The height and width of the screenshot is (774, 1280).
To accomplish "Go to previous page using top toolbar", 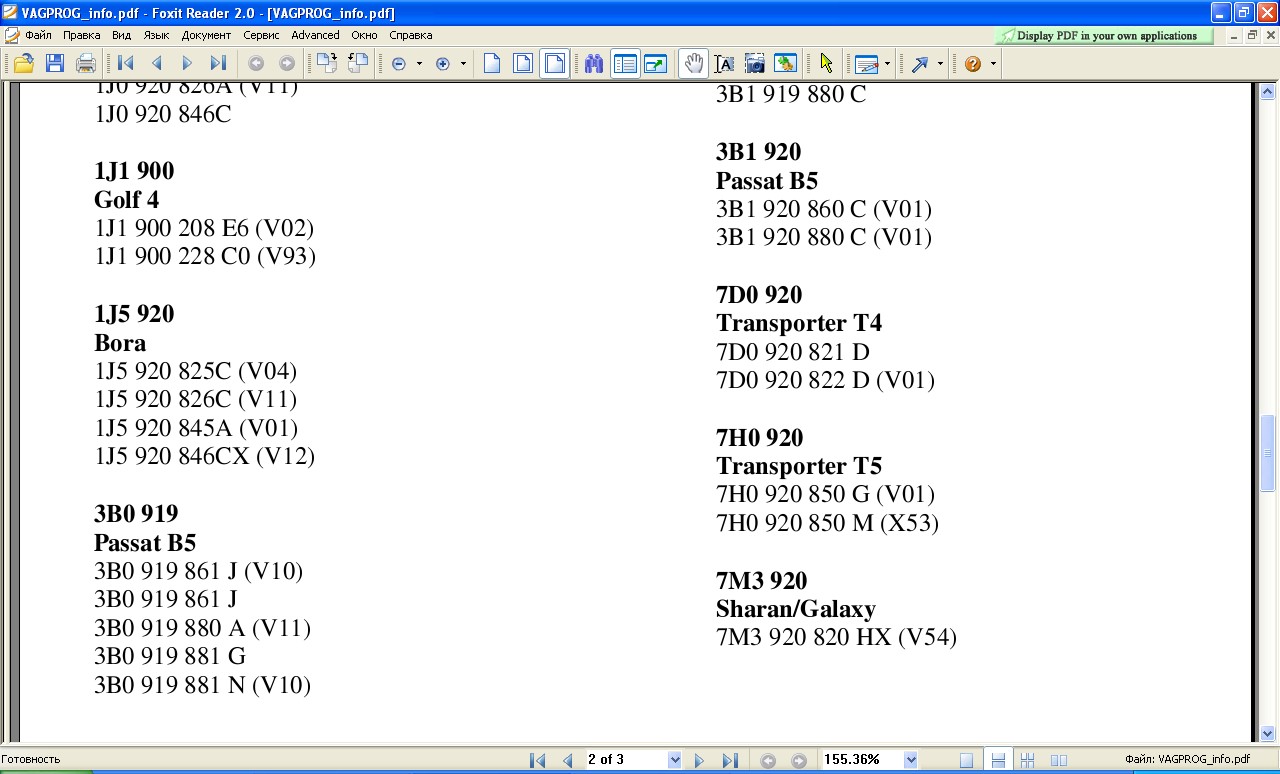I will click(157, 63).
